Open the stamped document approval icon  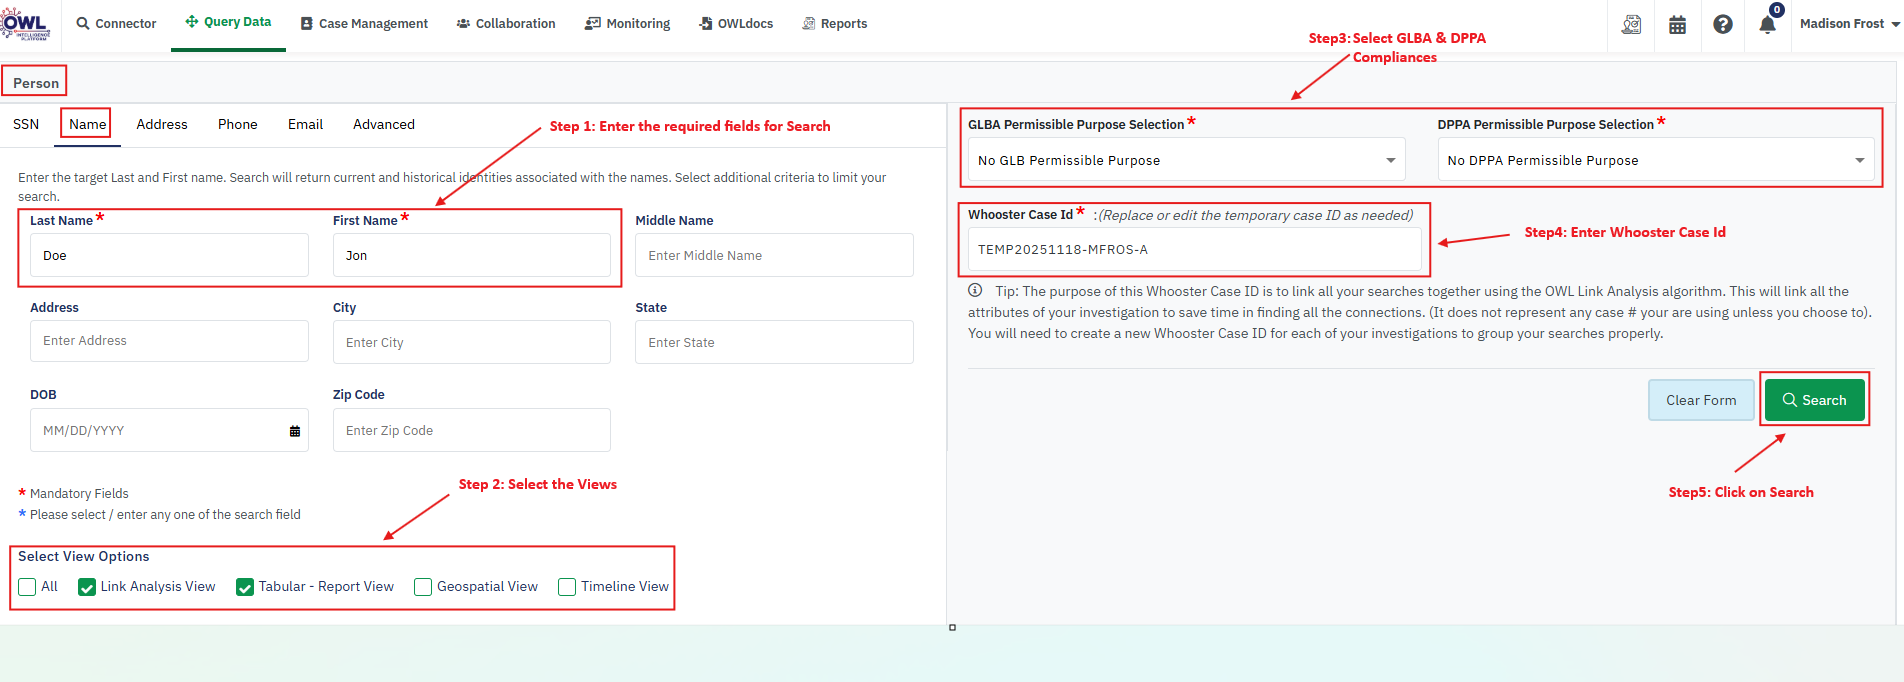(1631, 25)
